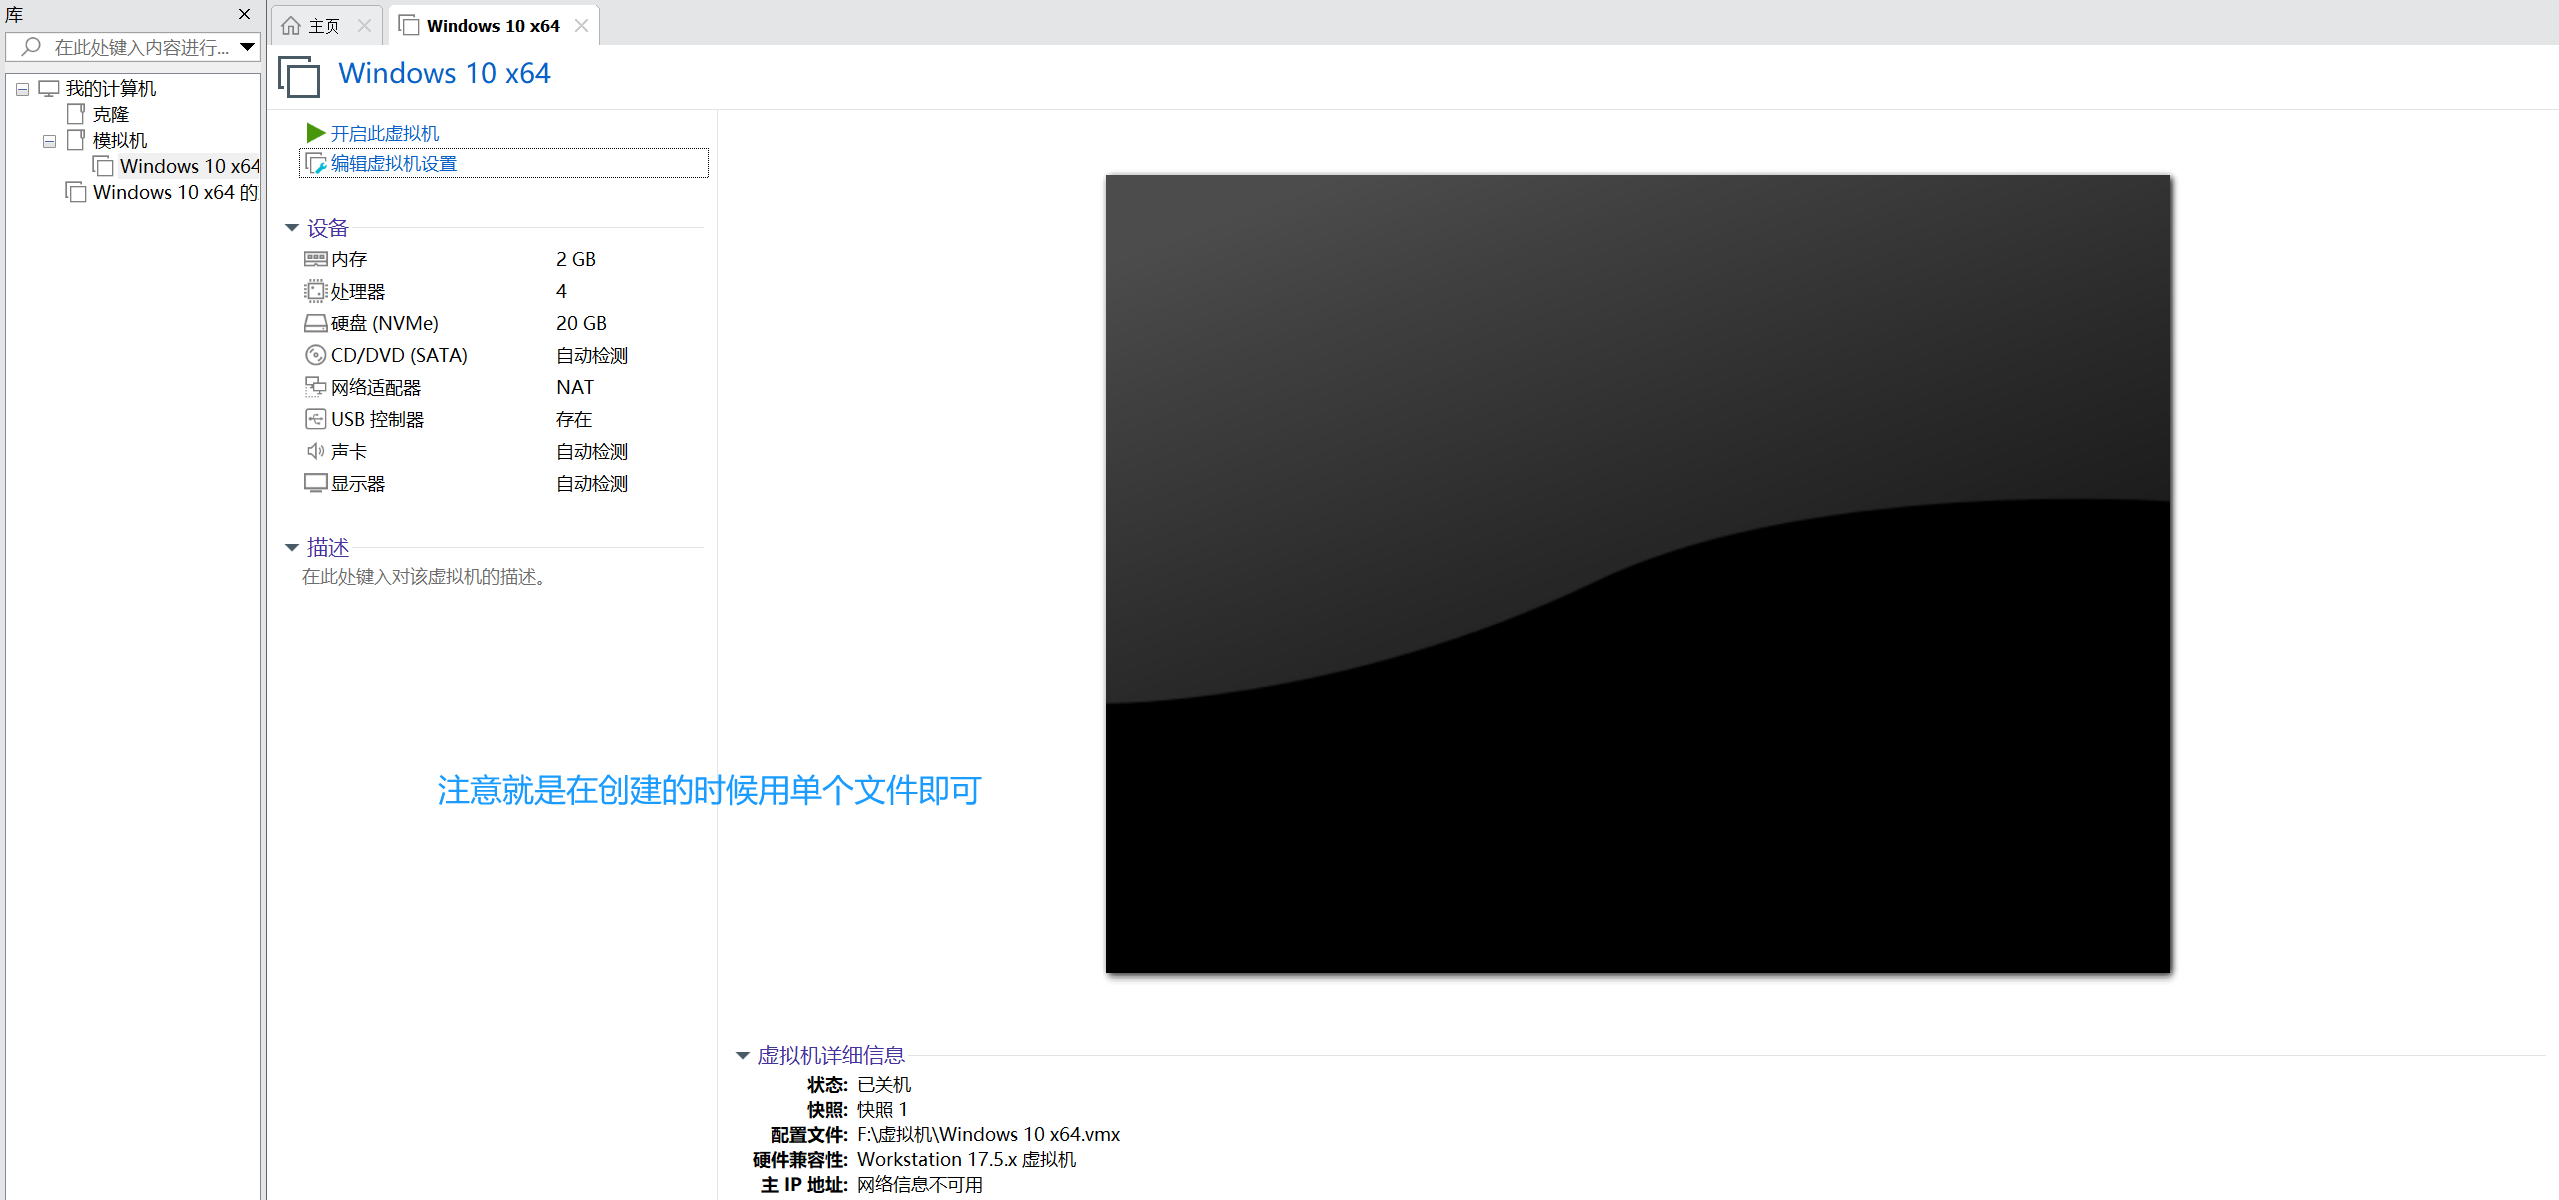
Task: Click the memory (内存) device icon
Action: [x=315, y=259]
